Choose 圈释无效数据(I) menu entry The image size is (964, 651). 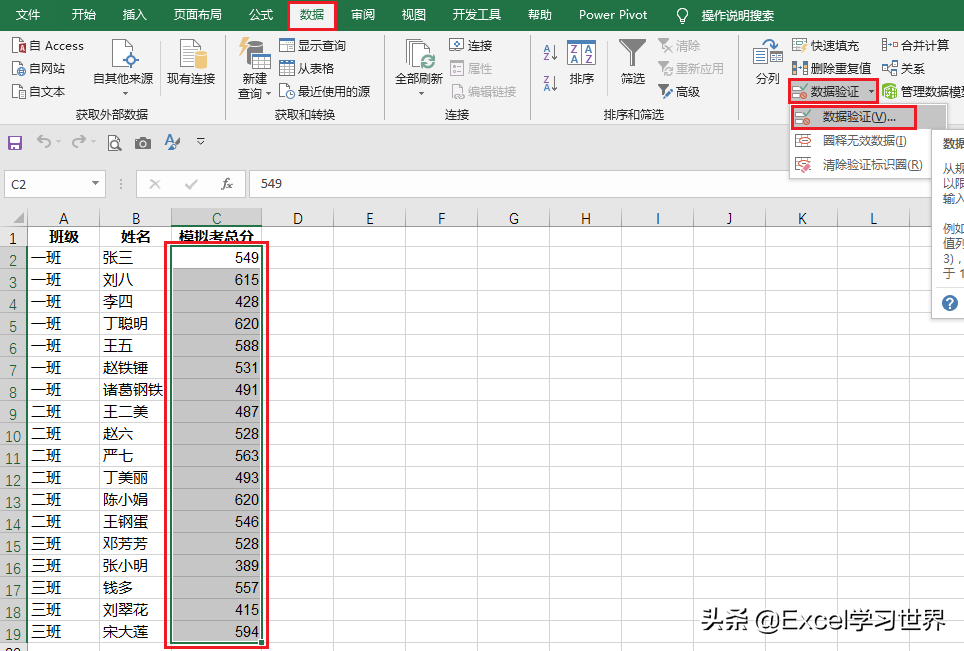tap(860, 141)
